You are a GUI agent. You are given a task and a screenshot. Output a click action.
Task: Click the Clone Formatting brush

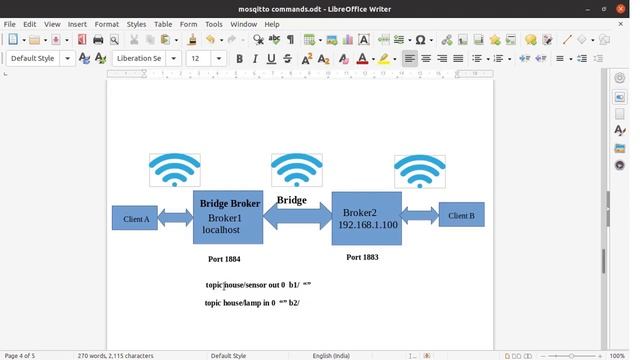click(x=192, y=40)
